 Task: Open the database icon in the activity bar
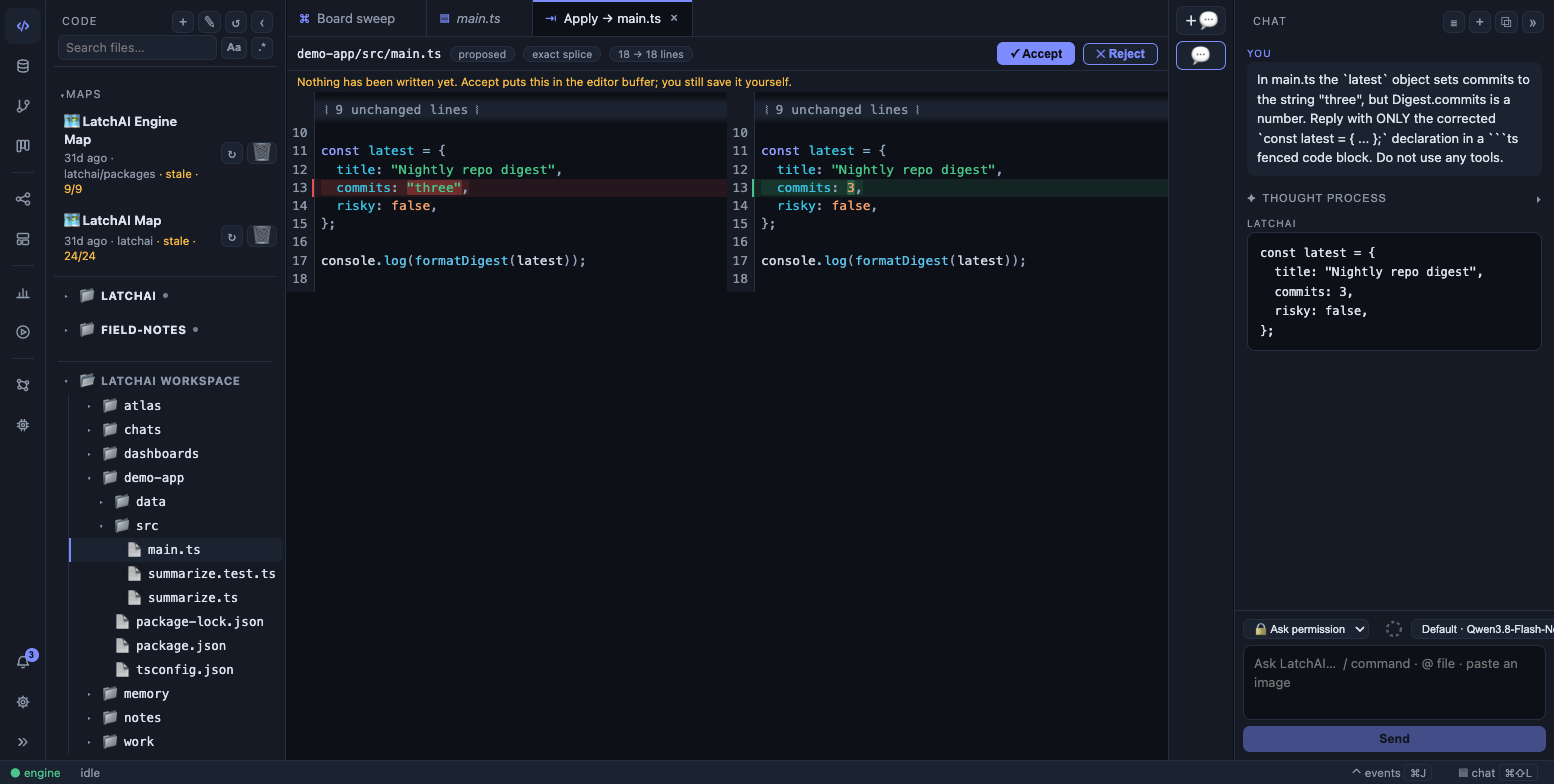(x=23, y=66)
